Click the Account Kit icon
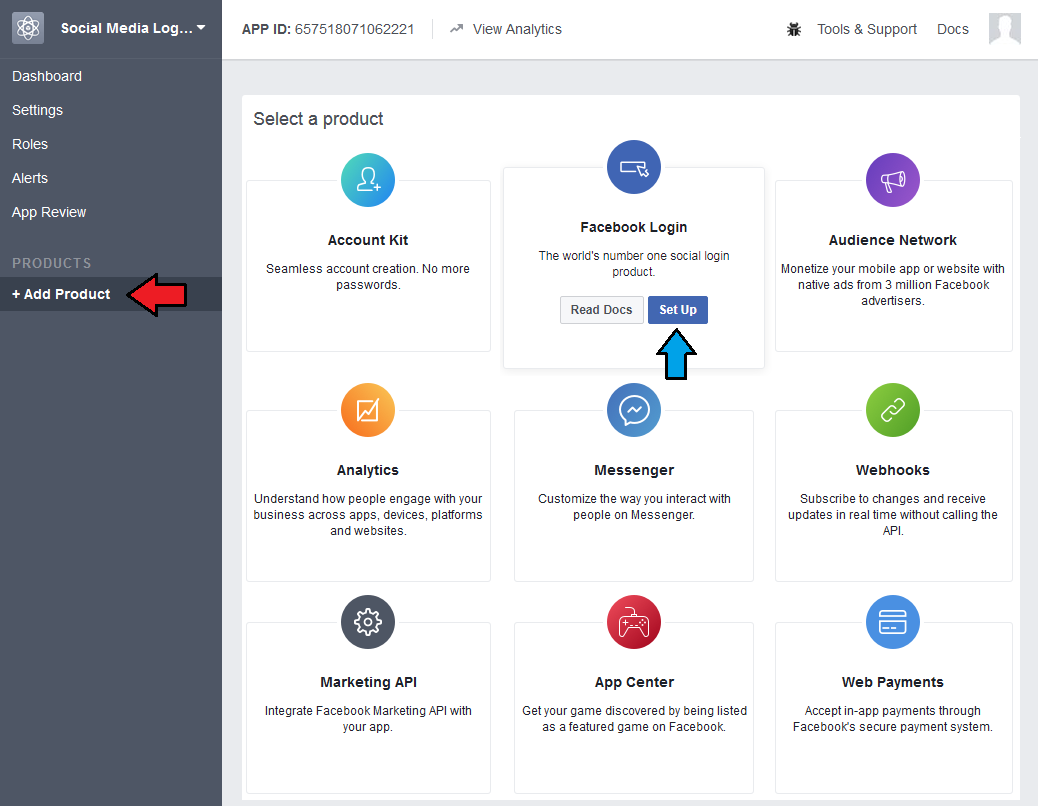This screenshot has width=1038, height=806. point(368,180)
